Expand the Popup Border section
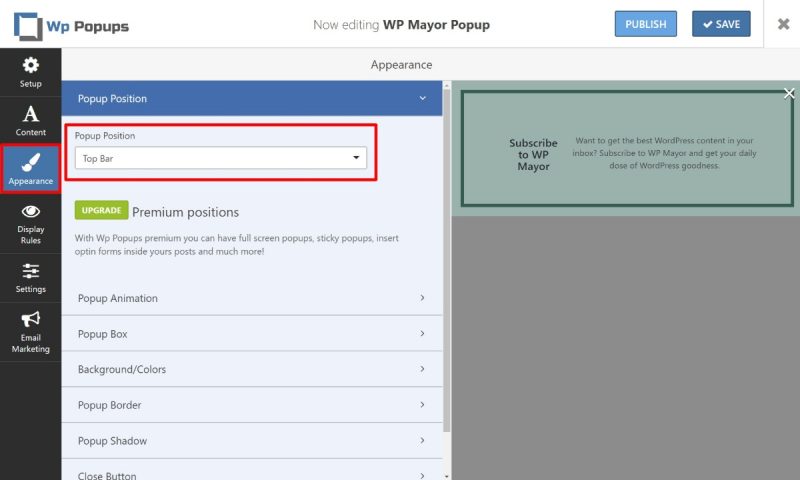Screen dimensions: 800x480 pos(252,405)
